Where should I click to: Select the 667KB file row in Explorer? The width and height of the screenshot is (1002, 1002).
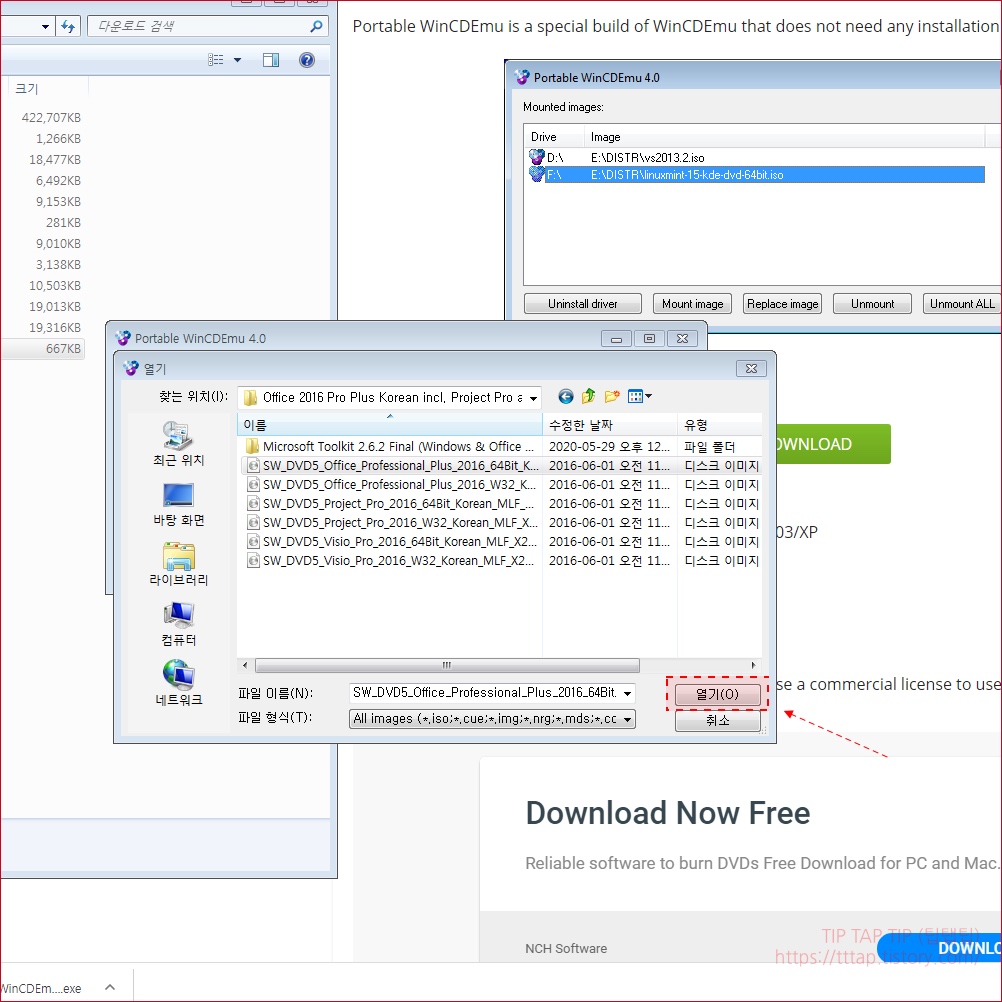[43, 349]
